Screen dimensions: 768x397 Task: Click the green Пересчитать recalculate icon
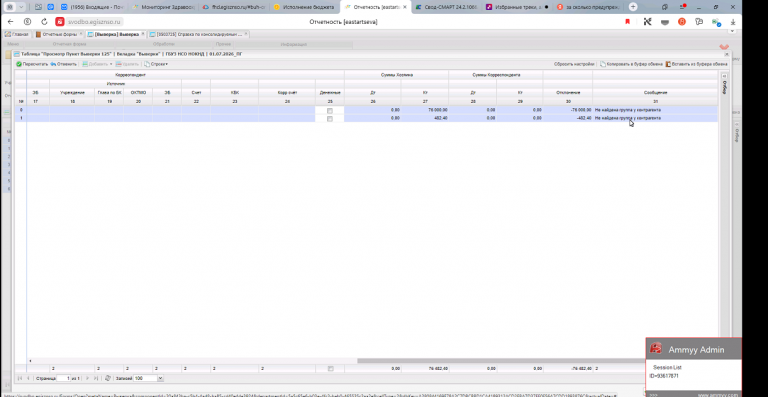pyautogui.click(x=19, y=64)
